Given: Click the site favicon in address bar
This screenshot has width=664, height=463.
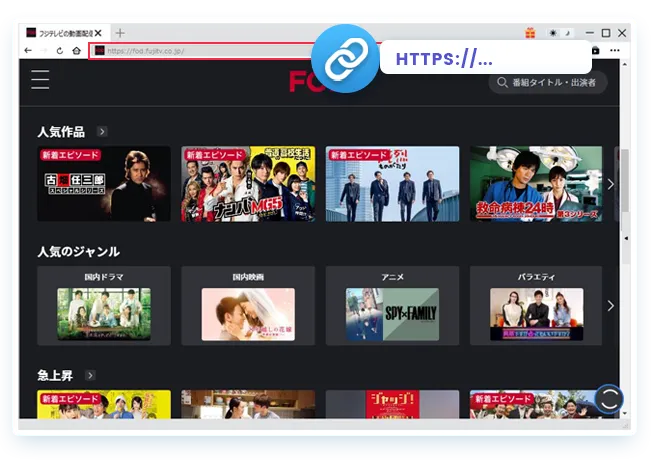Looking at the screenshot, I should coord(100,51).
